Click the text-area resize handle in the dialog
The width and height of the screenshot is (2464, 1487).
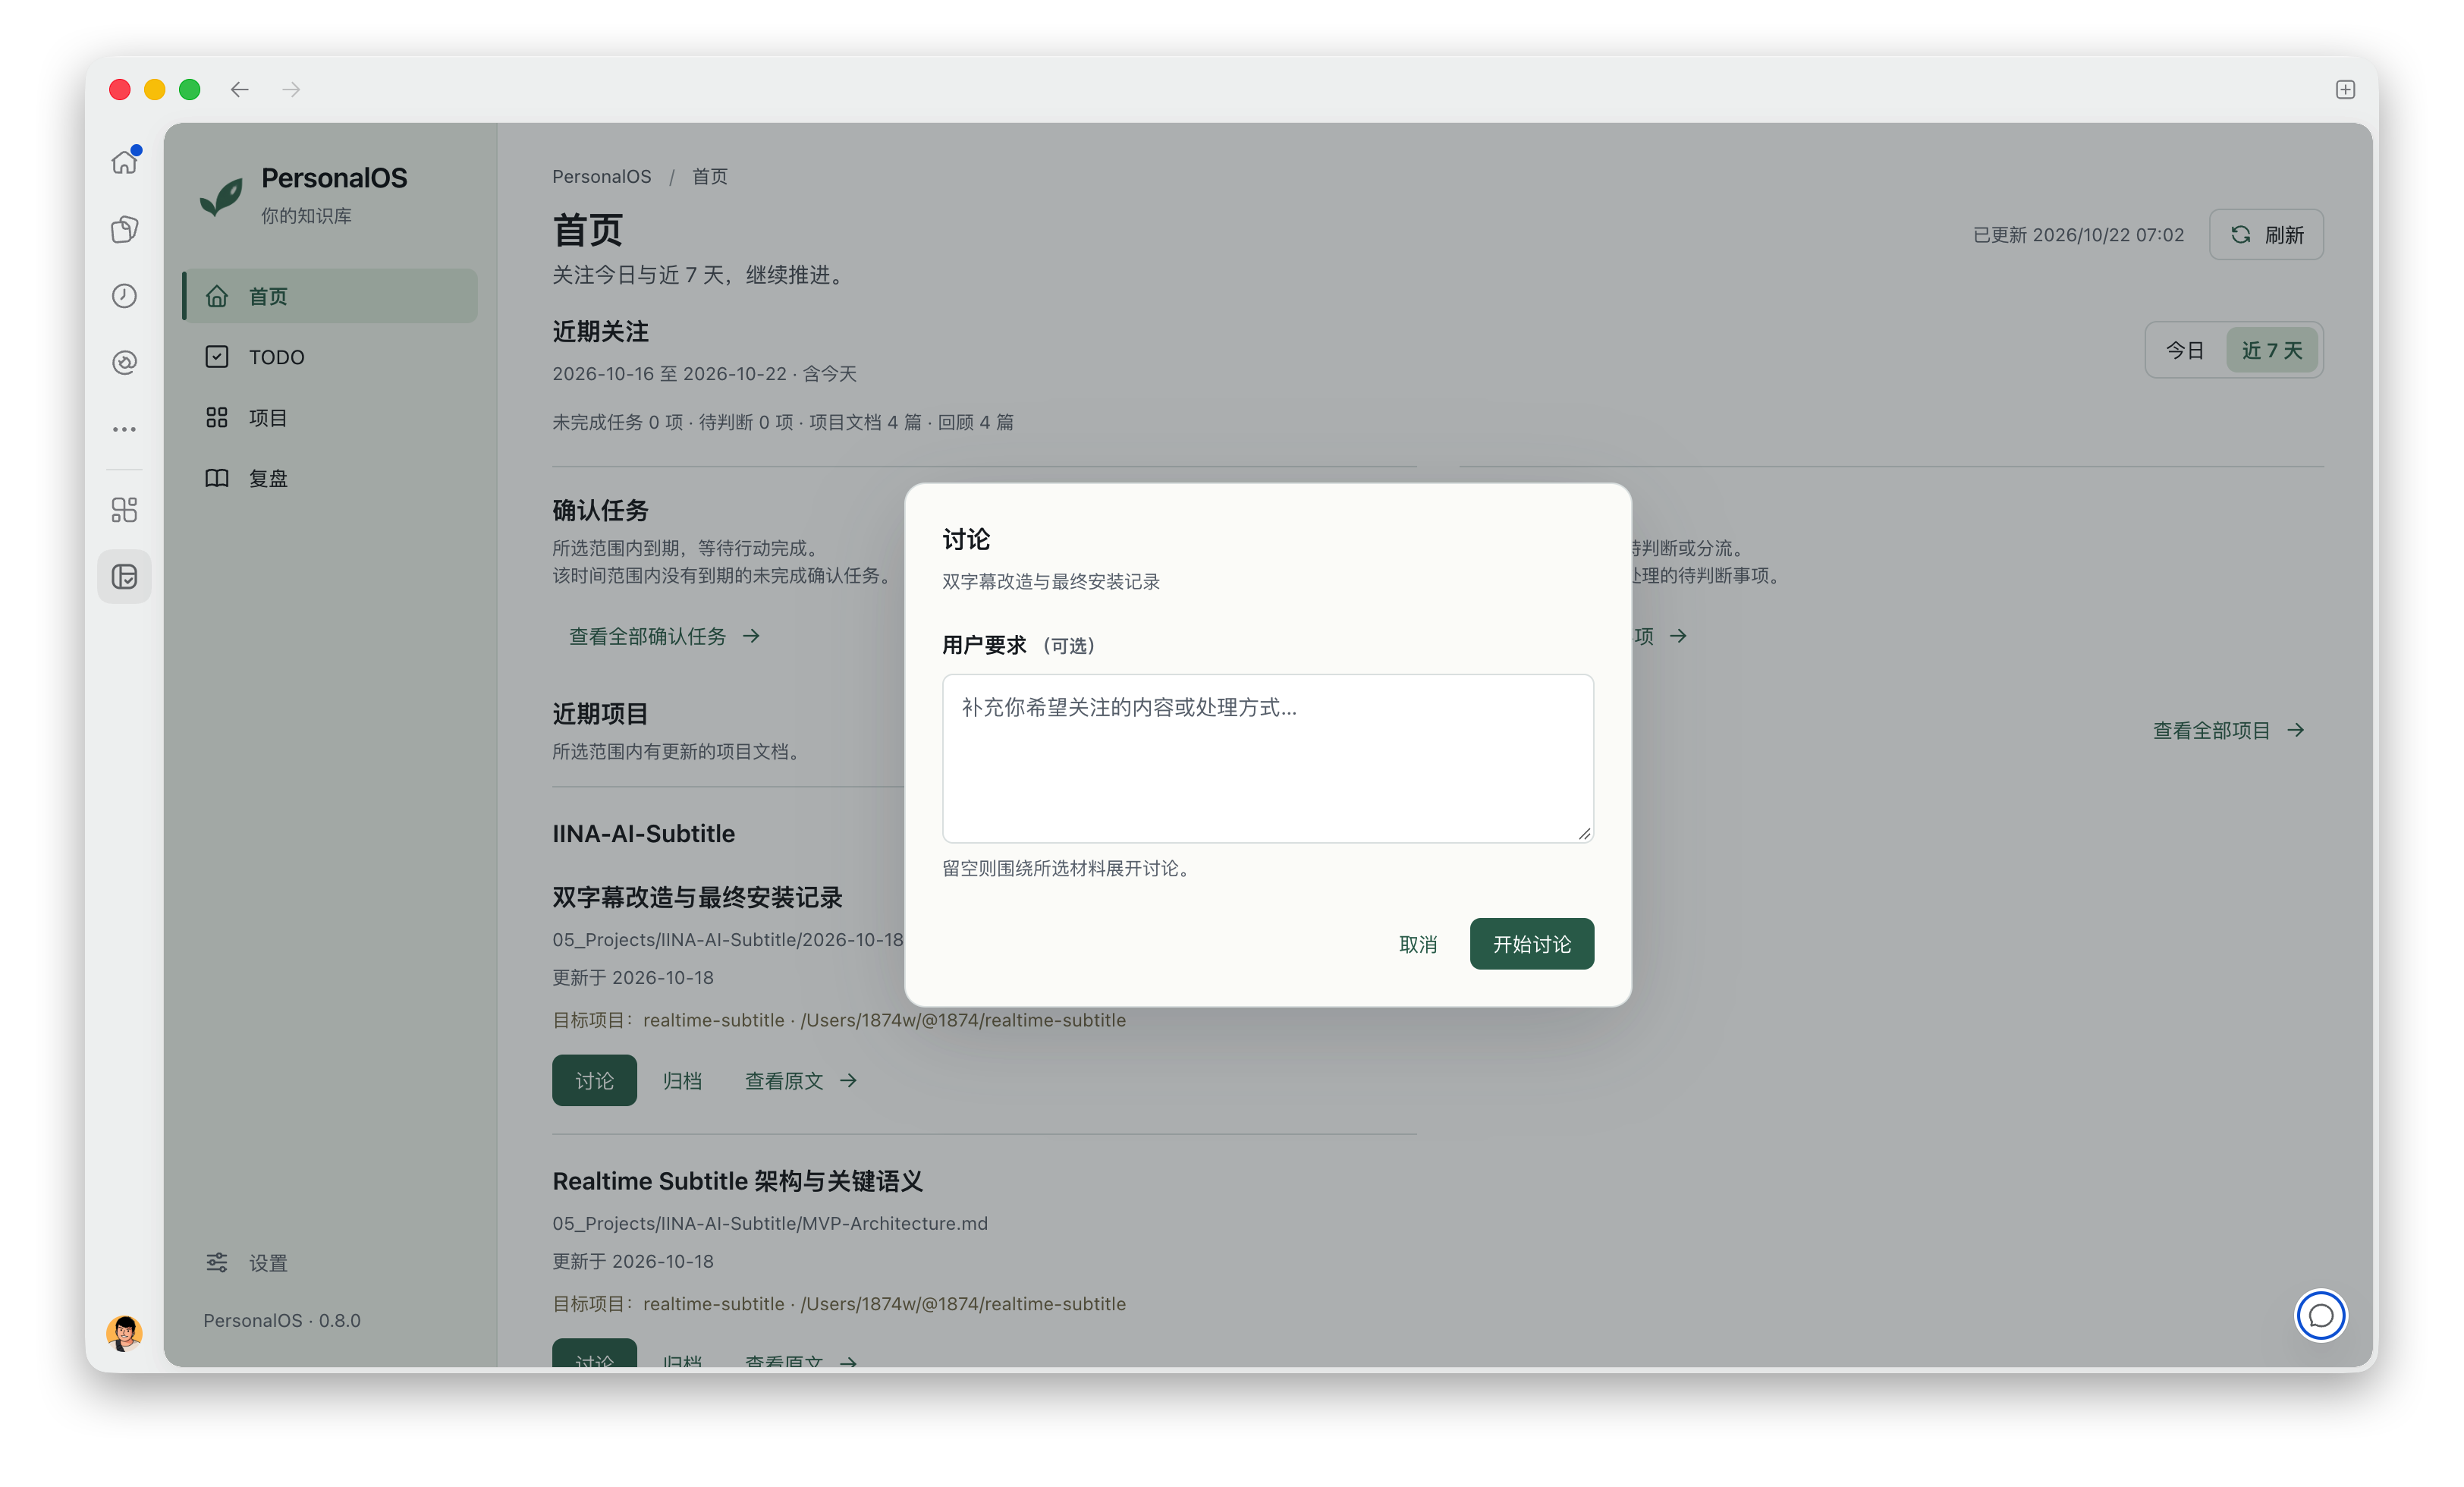click(x=1584, y=834)
